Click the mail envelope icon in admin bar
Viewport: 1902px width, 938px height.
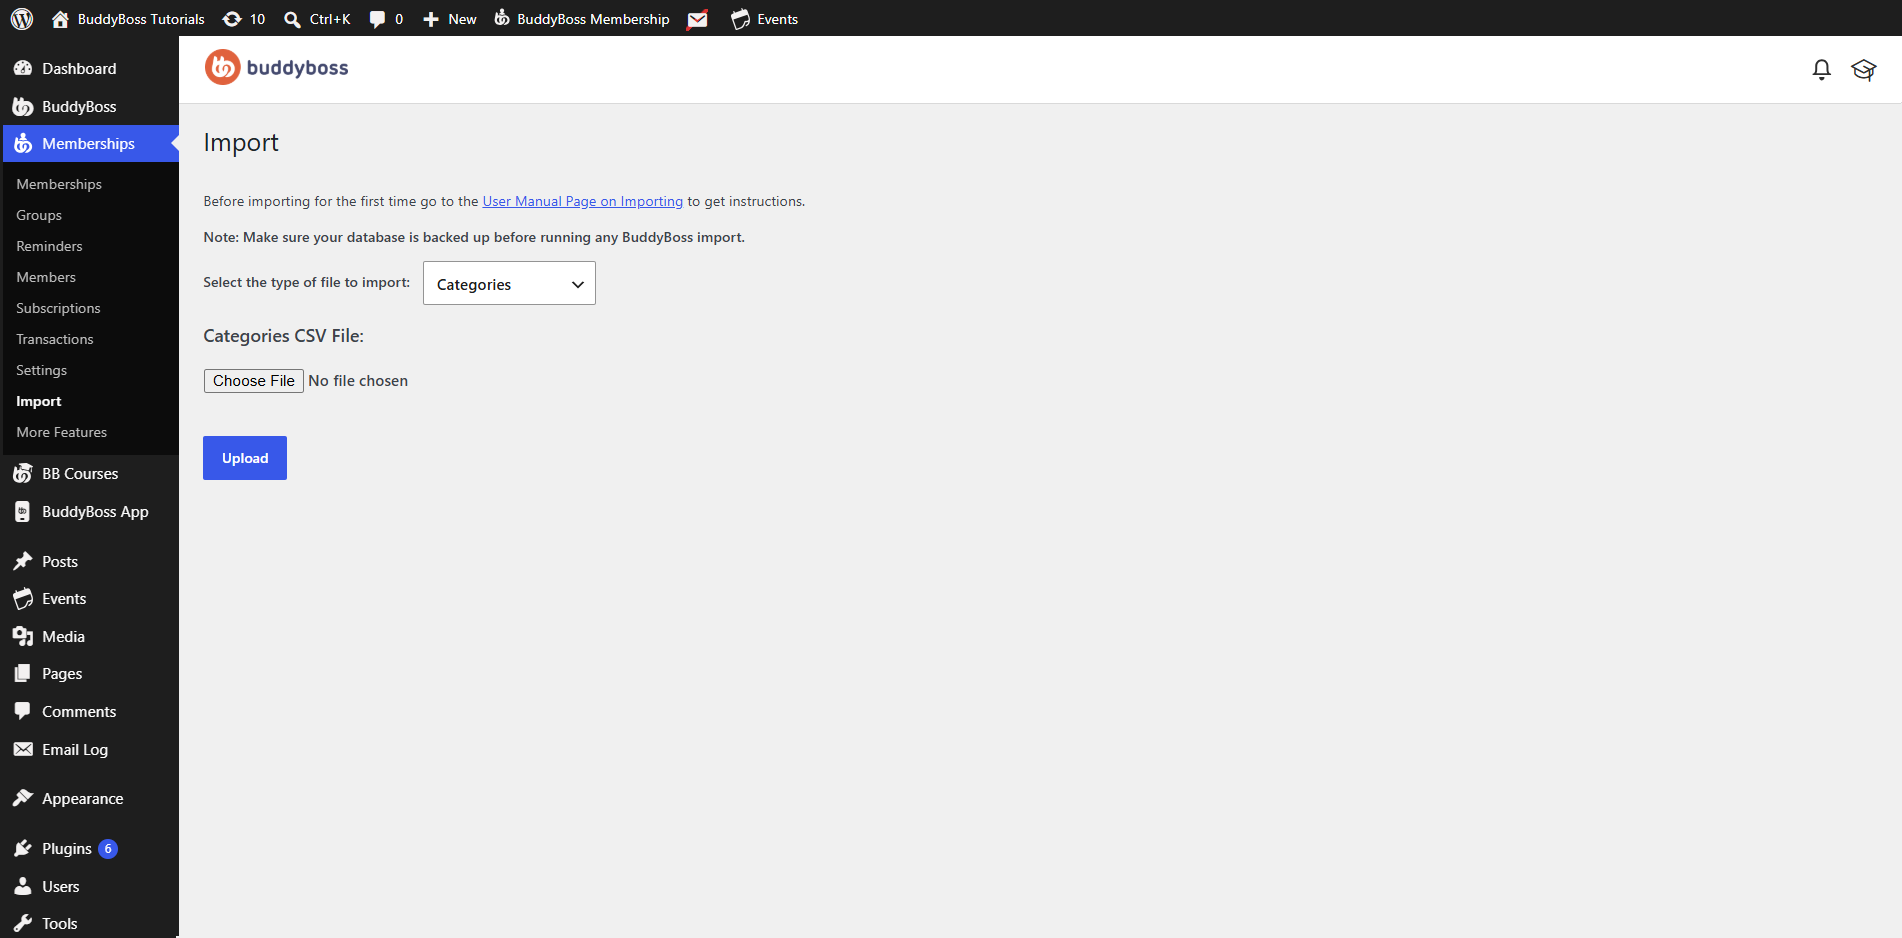pos(698,19)
